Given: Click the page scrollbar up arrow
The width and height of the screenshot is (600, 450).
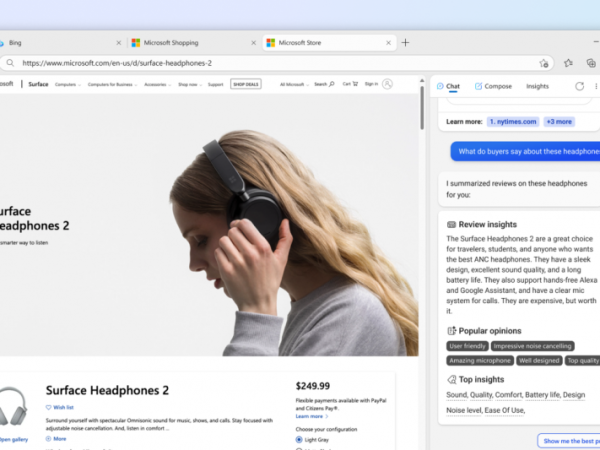Looking at the screenshot, I should pyautogui.click(x=422, y=81).
